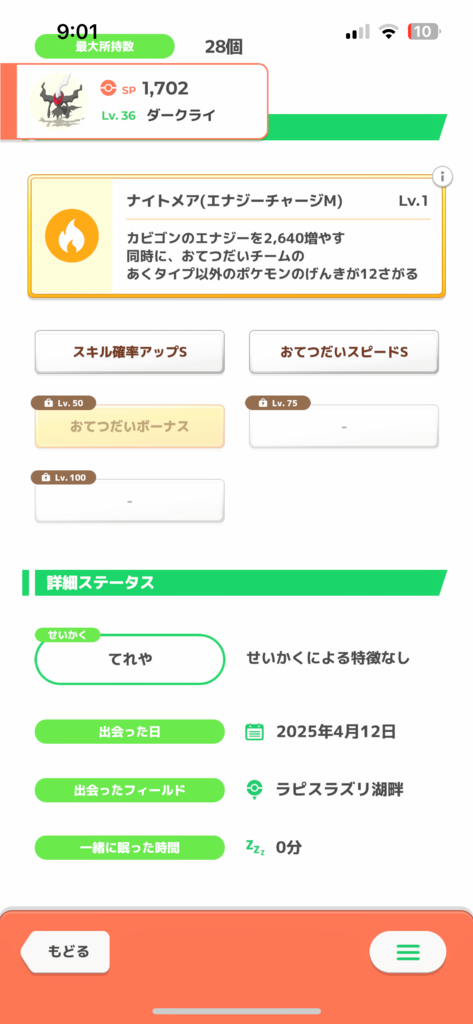Screen dimensions: 473x1024
Task: Tap the Darkrai portrait thumbnail
Action: [x=59, y=101]
